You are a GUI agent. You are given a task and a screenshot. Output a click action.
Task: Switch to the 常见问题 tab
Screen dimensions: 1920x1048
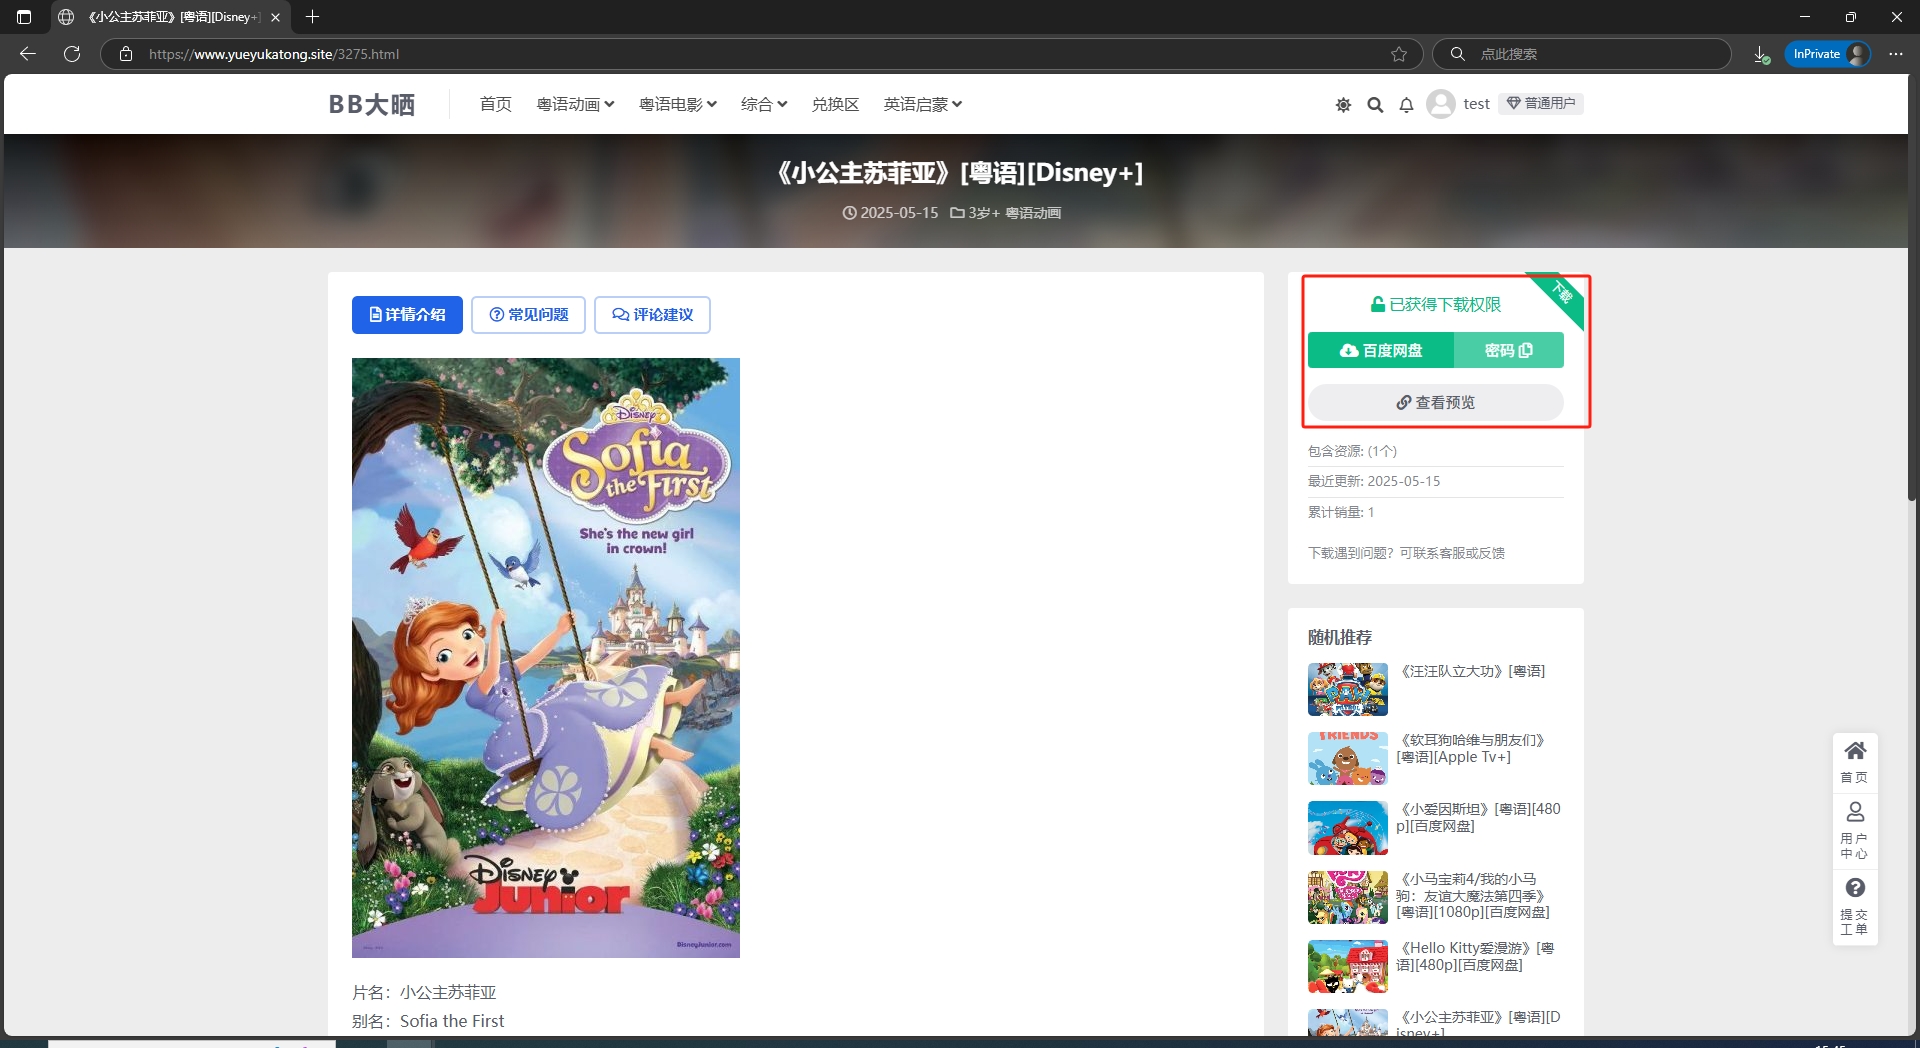tap(528, 315)
